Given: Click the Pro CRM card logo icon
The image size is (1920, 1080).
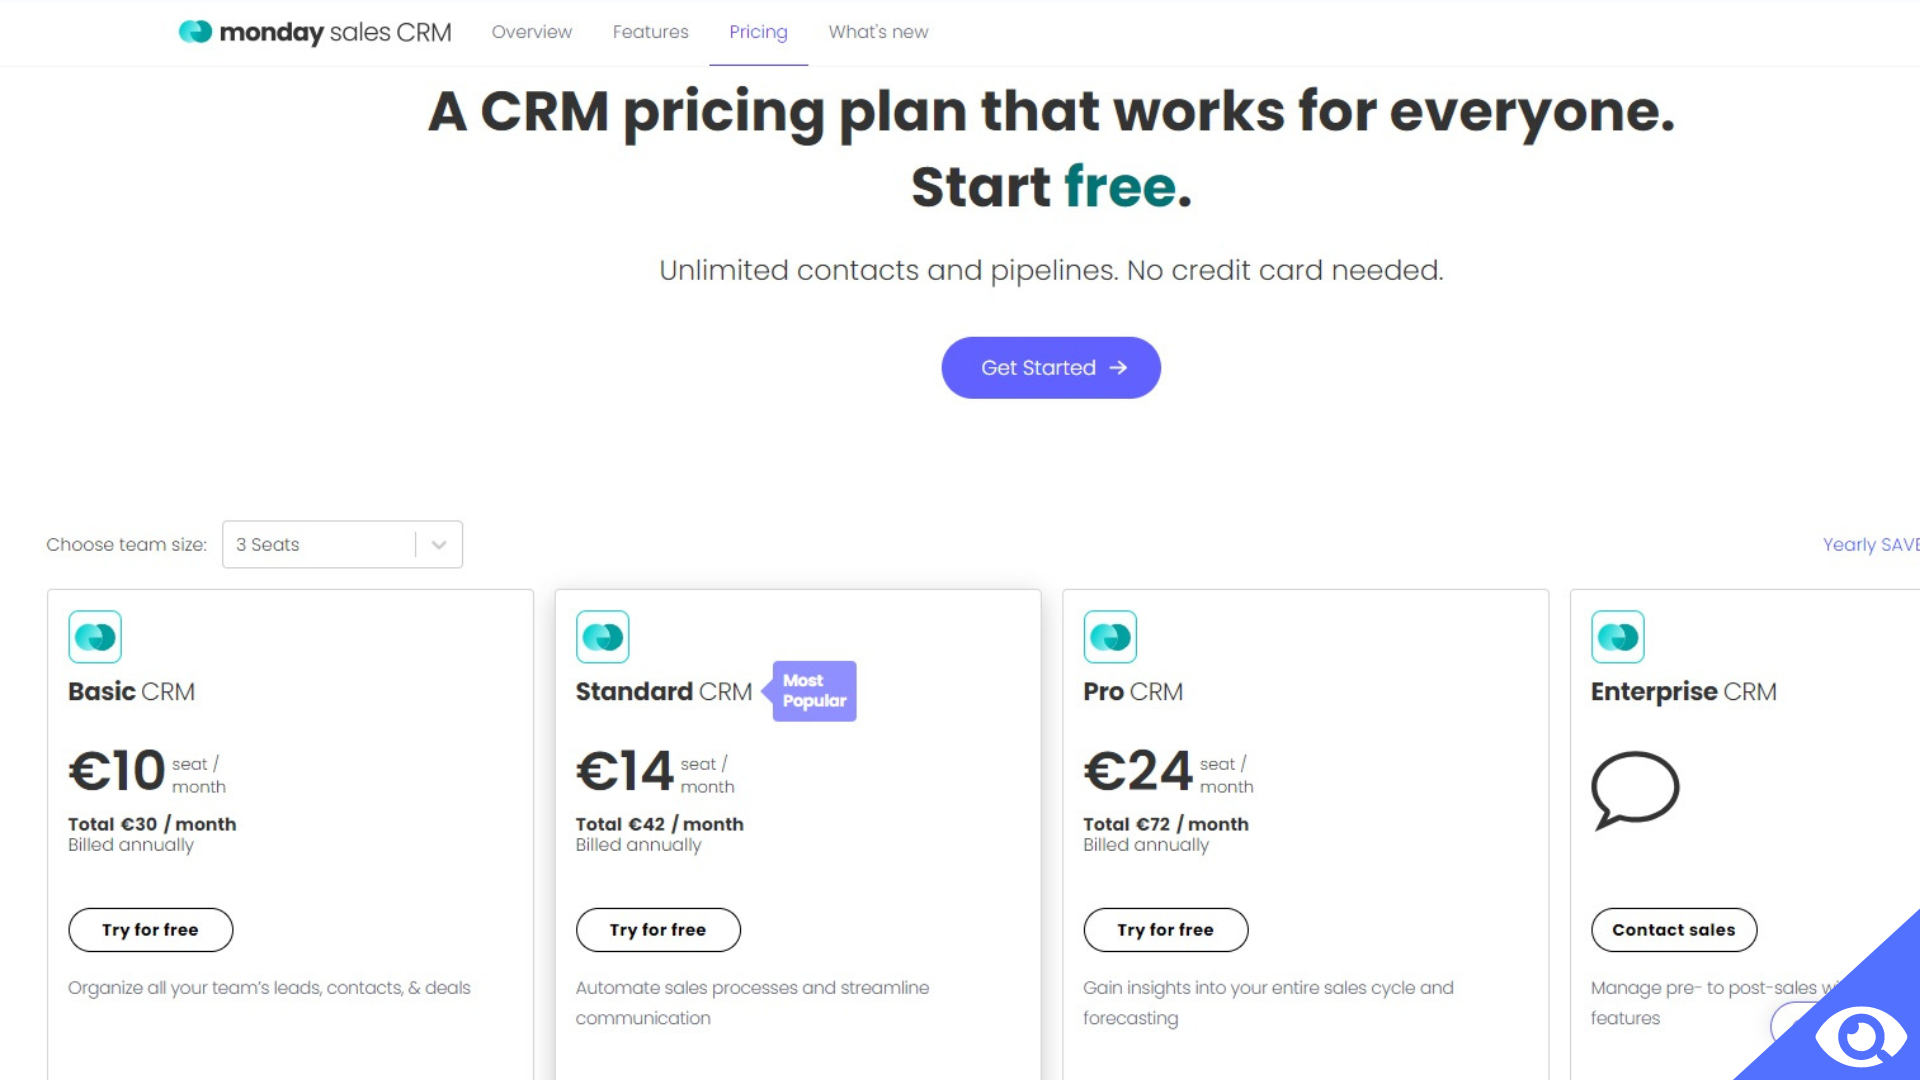Looking at the screenshot, I should tap(1110, 636).
